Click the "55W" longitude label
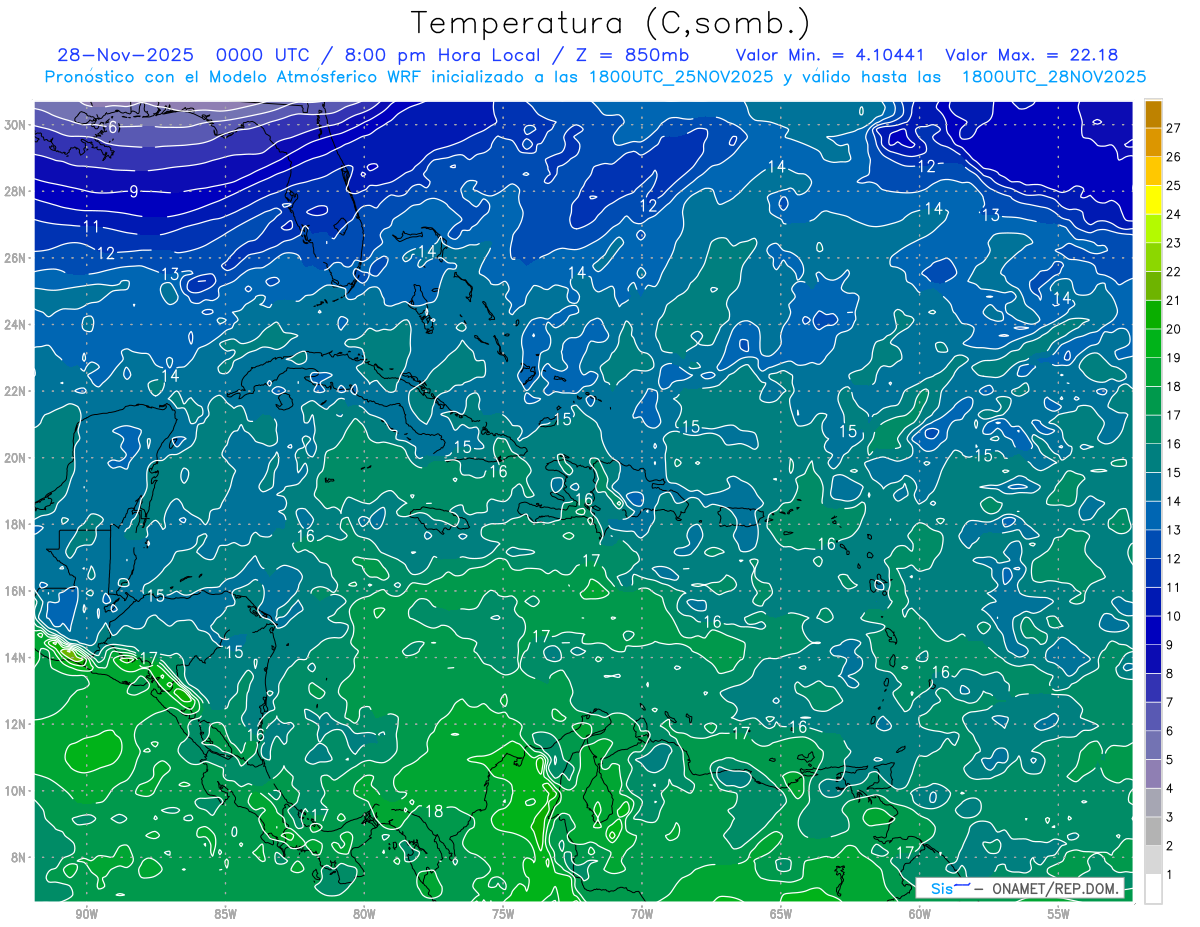This screenshot has height=927, width=1200. click(1059, 915)
